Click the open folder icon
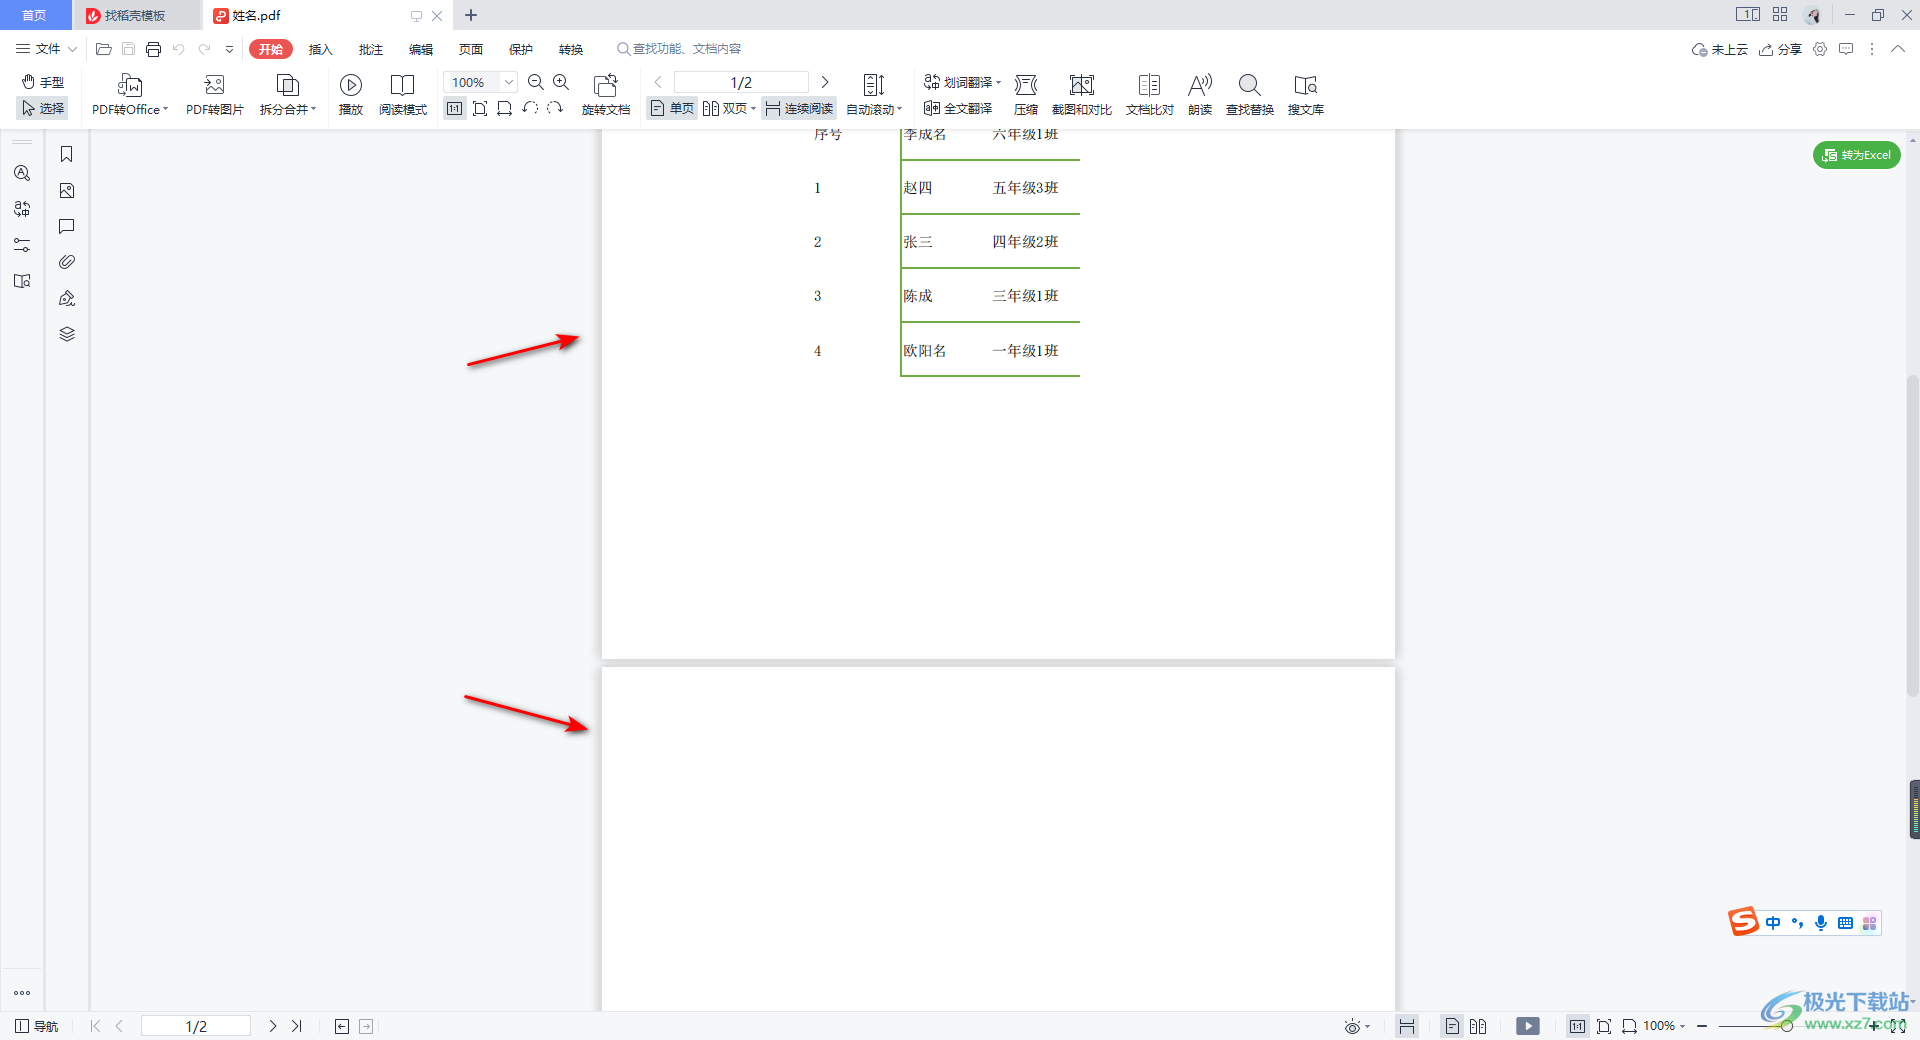The height and width of the screenshot is (1040, 1920). click(103, 49)
